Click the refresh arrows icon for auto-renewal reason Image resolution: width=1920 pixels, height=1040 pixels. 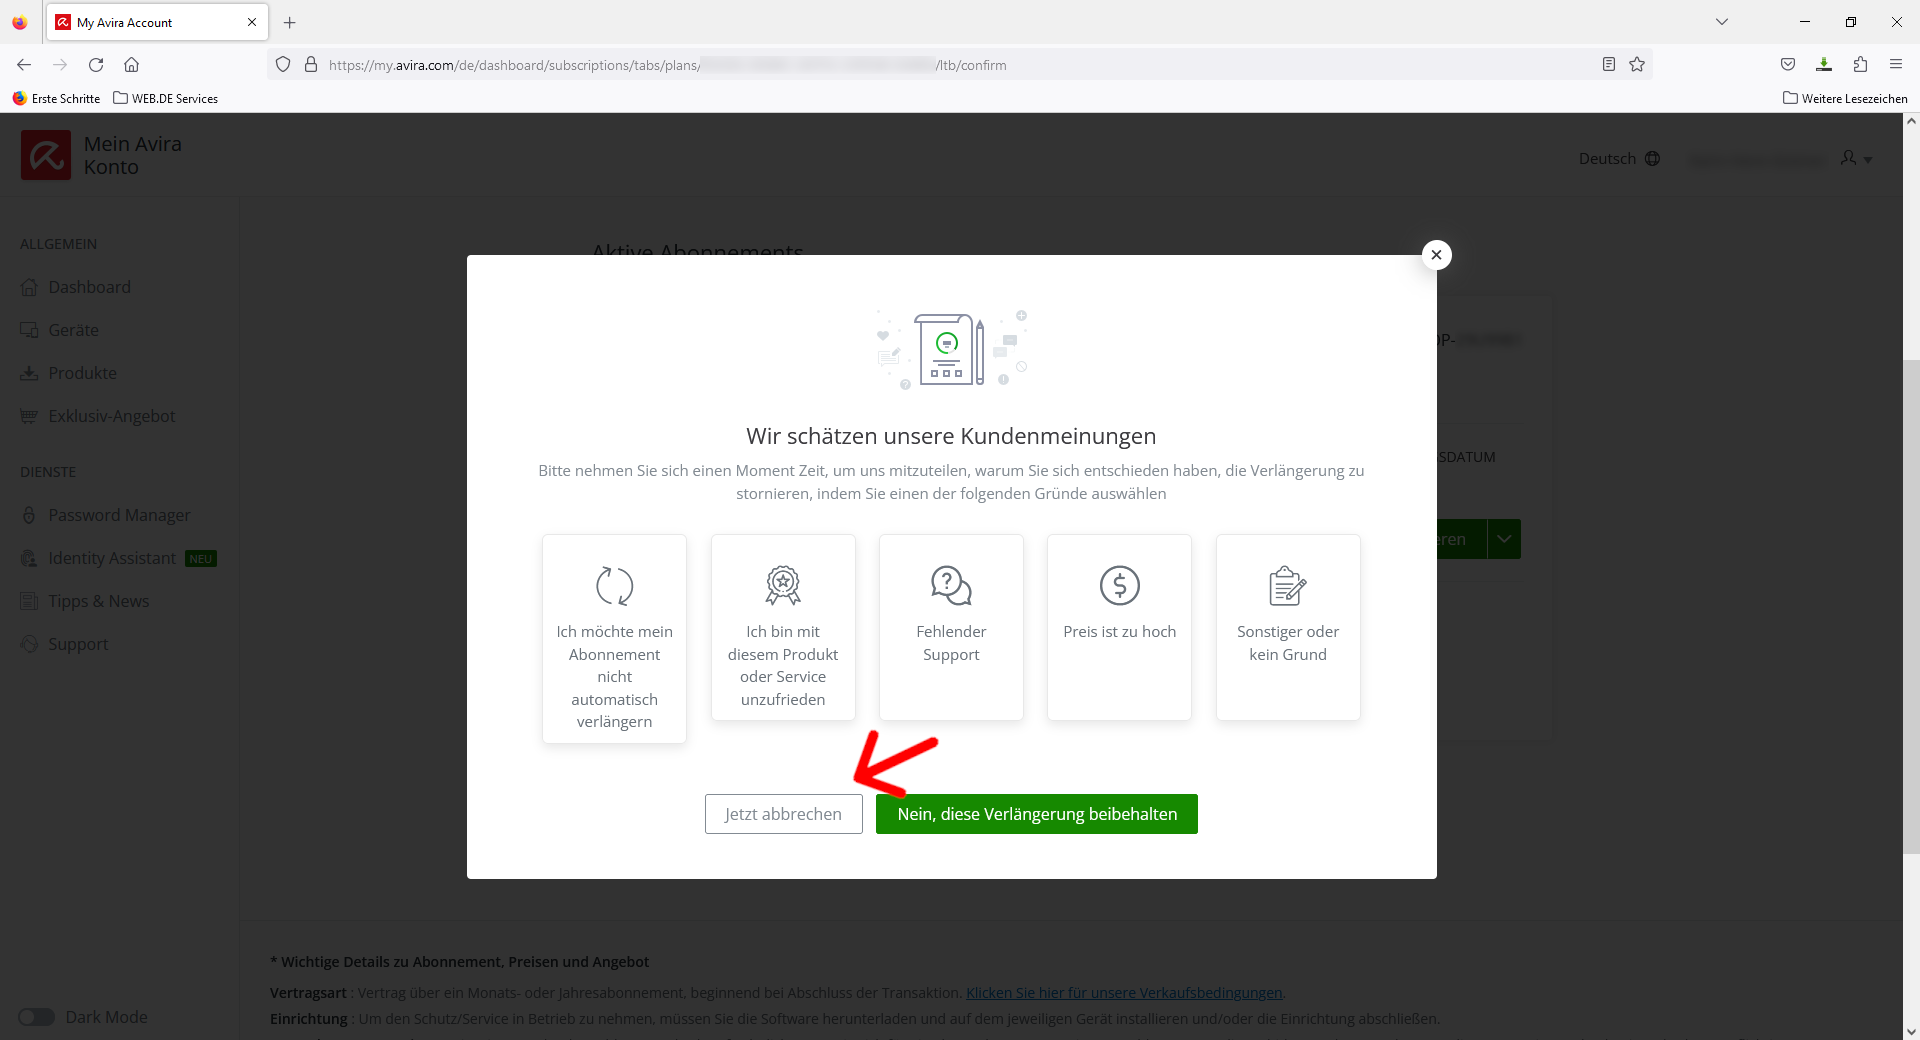click(x=614, y=586)
